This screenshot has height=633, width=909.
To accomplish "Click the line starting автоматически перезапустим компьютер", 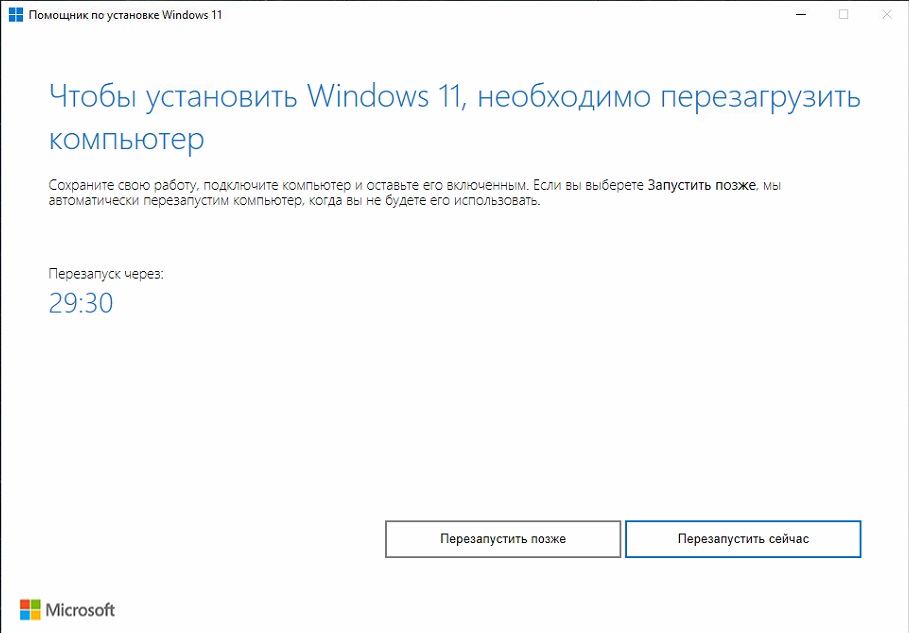I will (x=294, y=201).
